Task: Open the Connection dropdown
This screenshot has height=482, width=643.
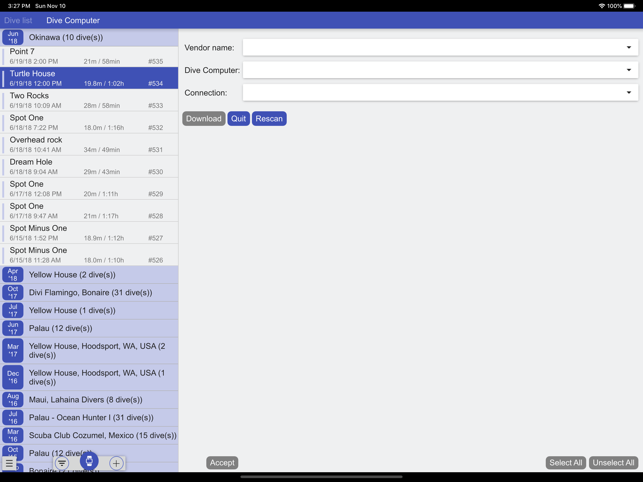Action: point(439,93)
